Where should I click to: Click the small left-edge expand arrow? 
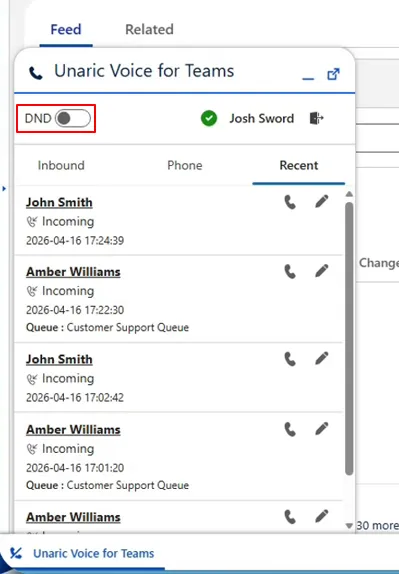pos(4,189)
